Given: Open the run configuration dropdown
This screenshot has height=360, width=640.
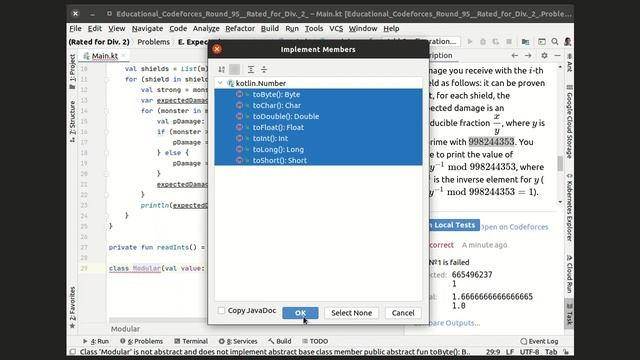Looking at the screenshot, I should 444,42.
